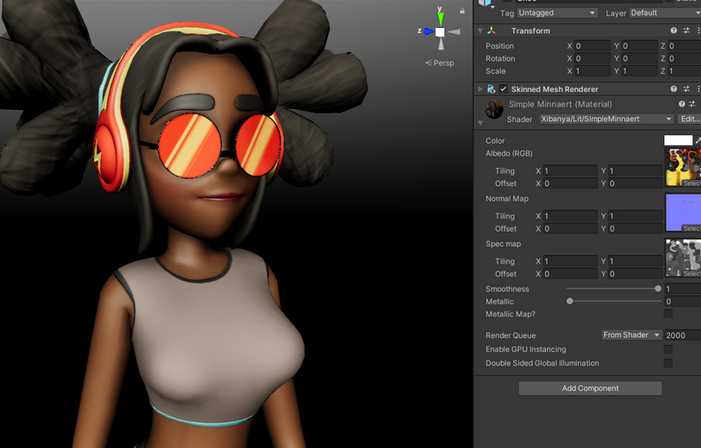701x448 pixels.
Task: Click the Simple Minnaert material help icon
Action: point(681,104)
